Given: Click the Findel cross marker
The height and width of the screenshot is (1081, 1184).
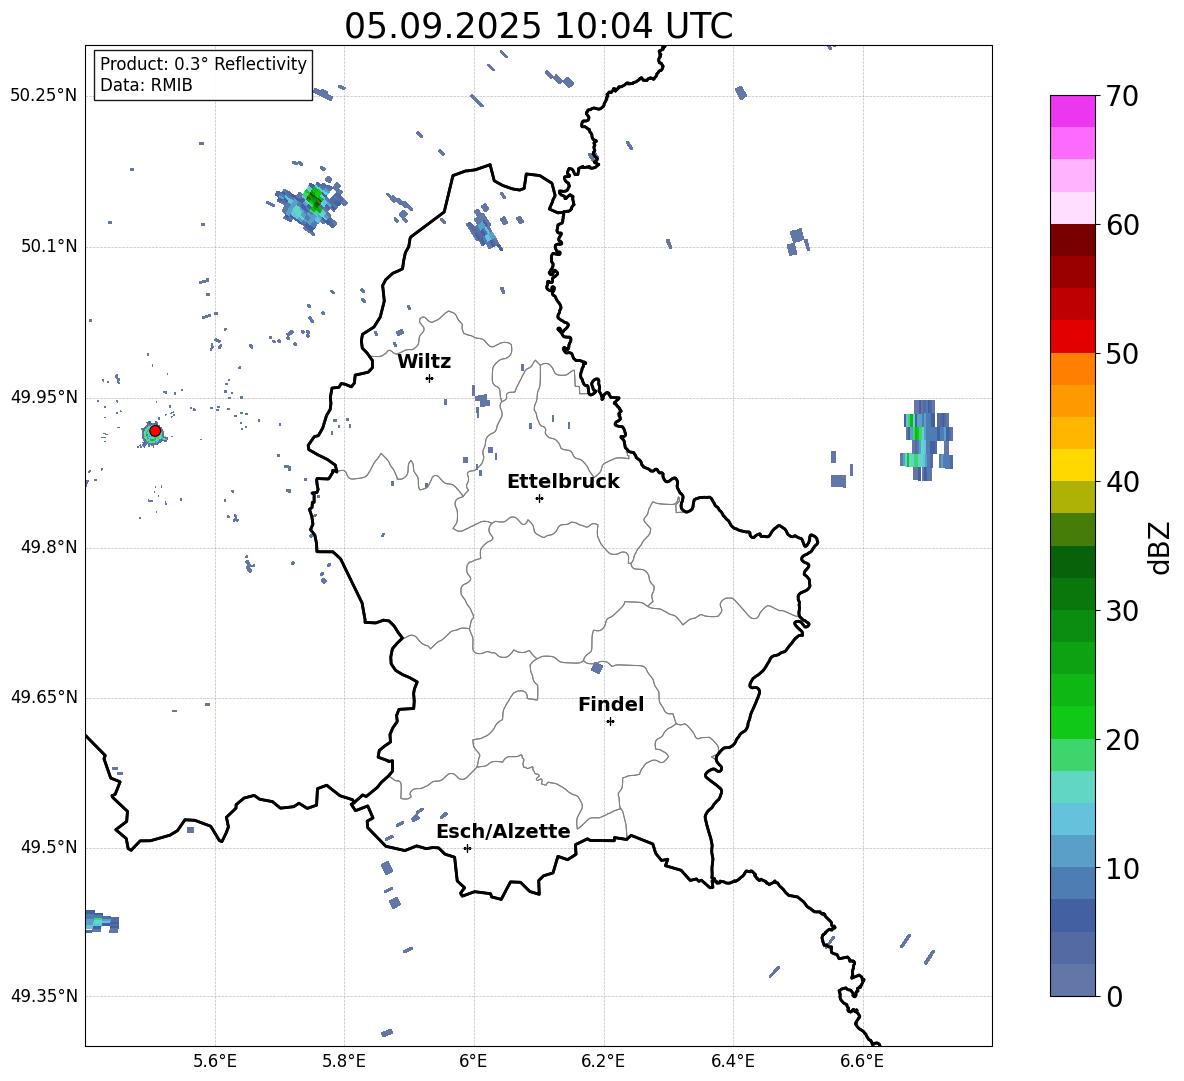Looking at the screenshot, I should click(610, 722).
